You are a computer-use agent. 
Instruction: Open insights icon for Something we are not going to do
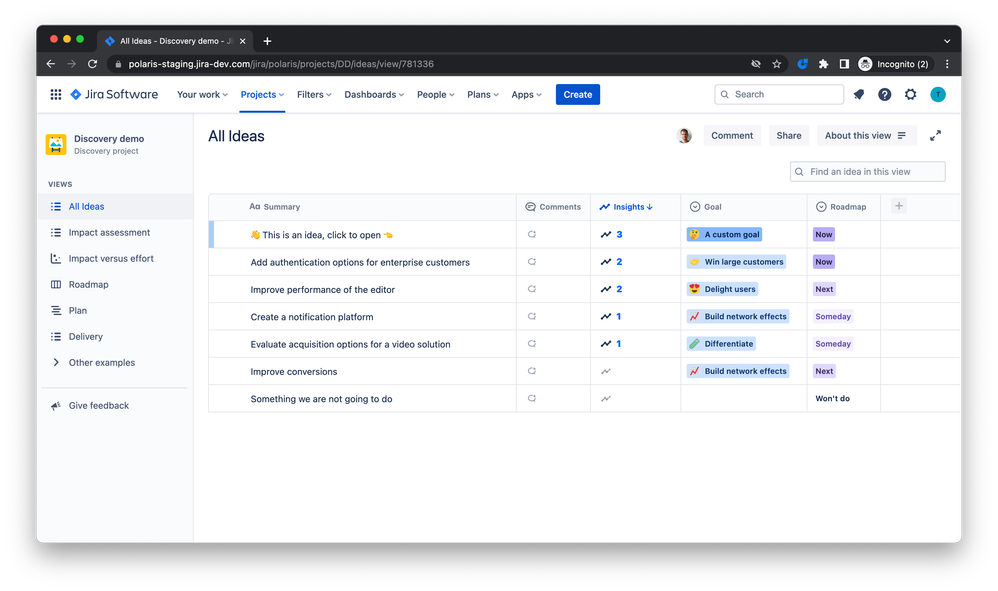point(606,399)
